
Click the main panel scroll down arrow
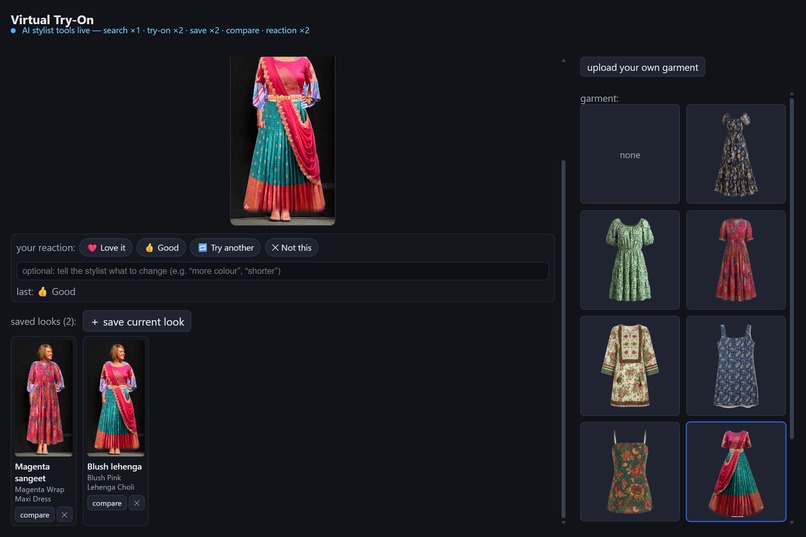563,523
